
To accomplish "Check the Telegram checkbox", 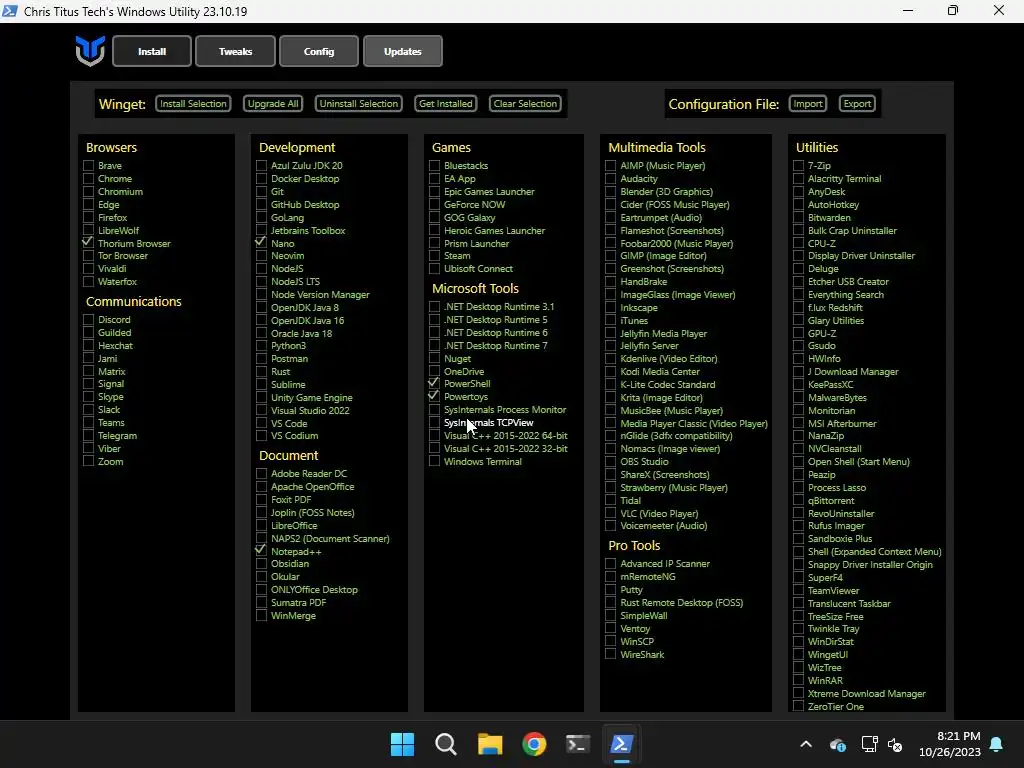I will pos(88,435).
